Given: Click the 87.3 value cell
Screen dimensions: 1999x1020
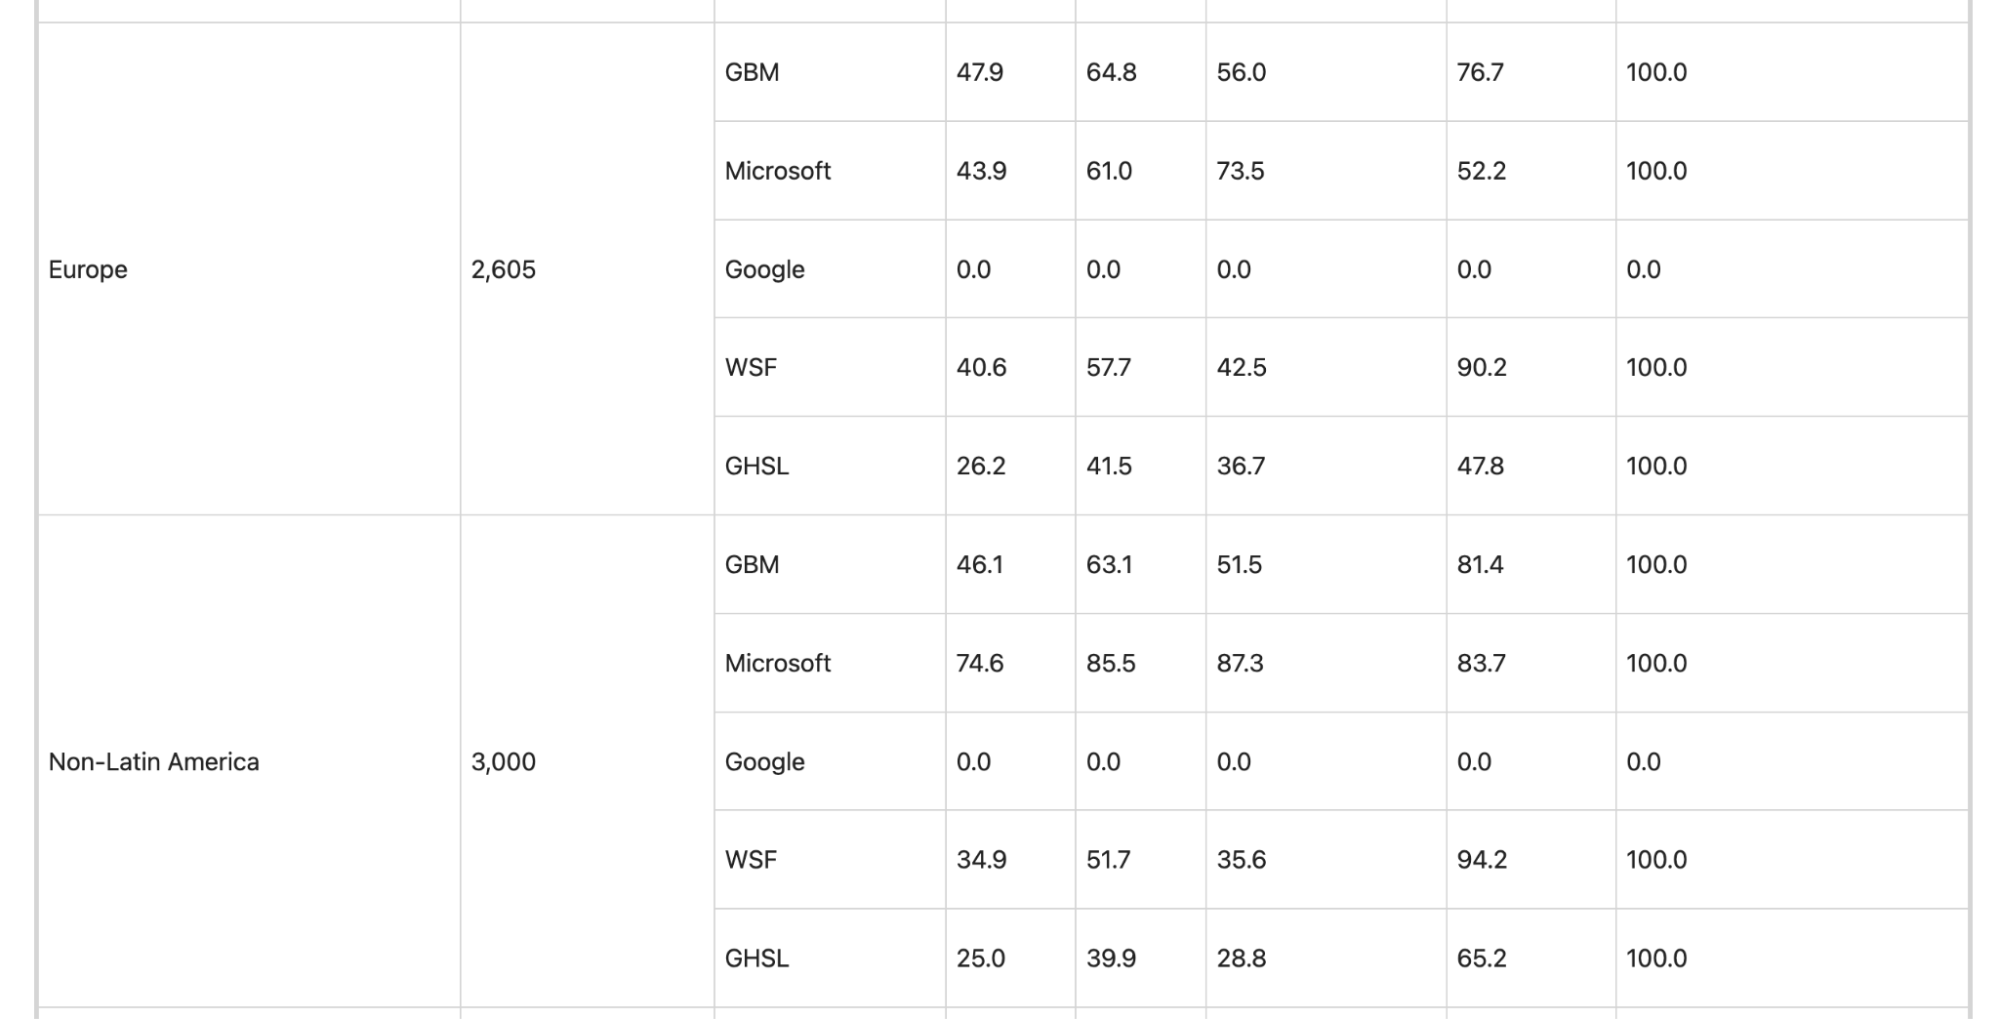Looking at the screenshot, I should coord(1326,663).
